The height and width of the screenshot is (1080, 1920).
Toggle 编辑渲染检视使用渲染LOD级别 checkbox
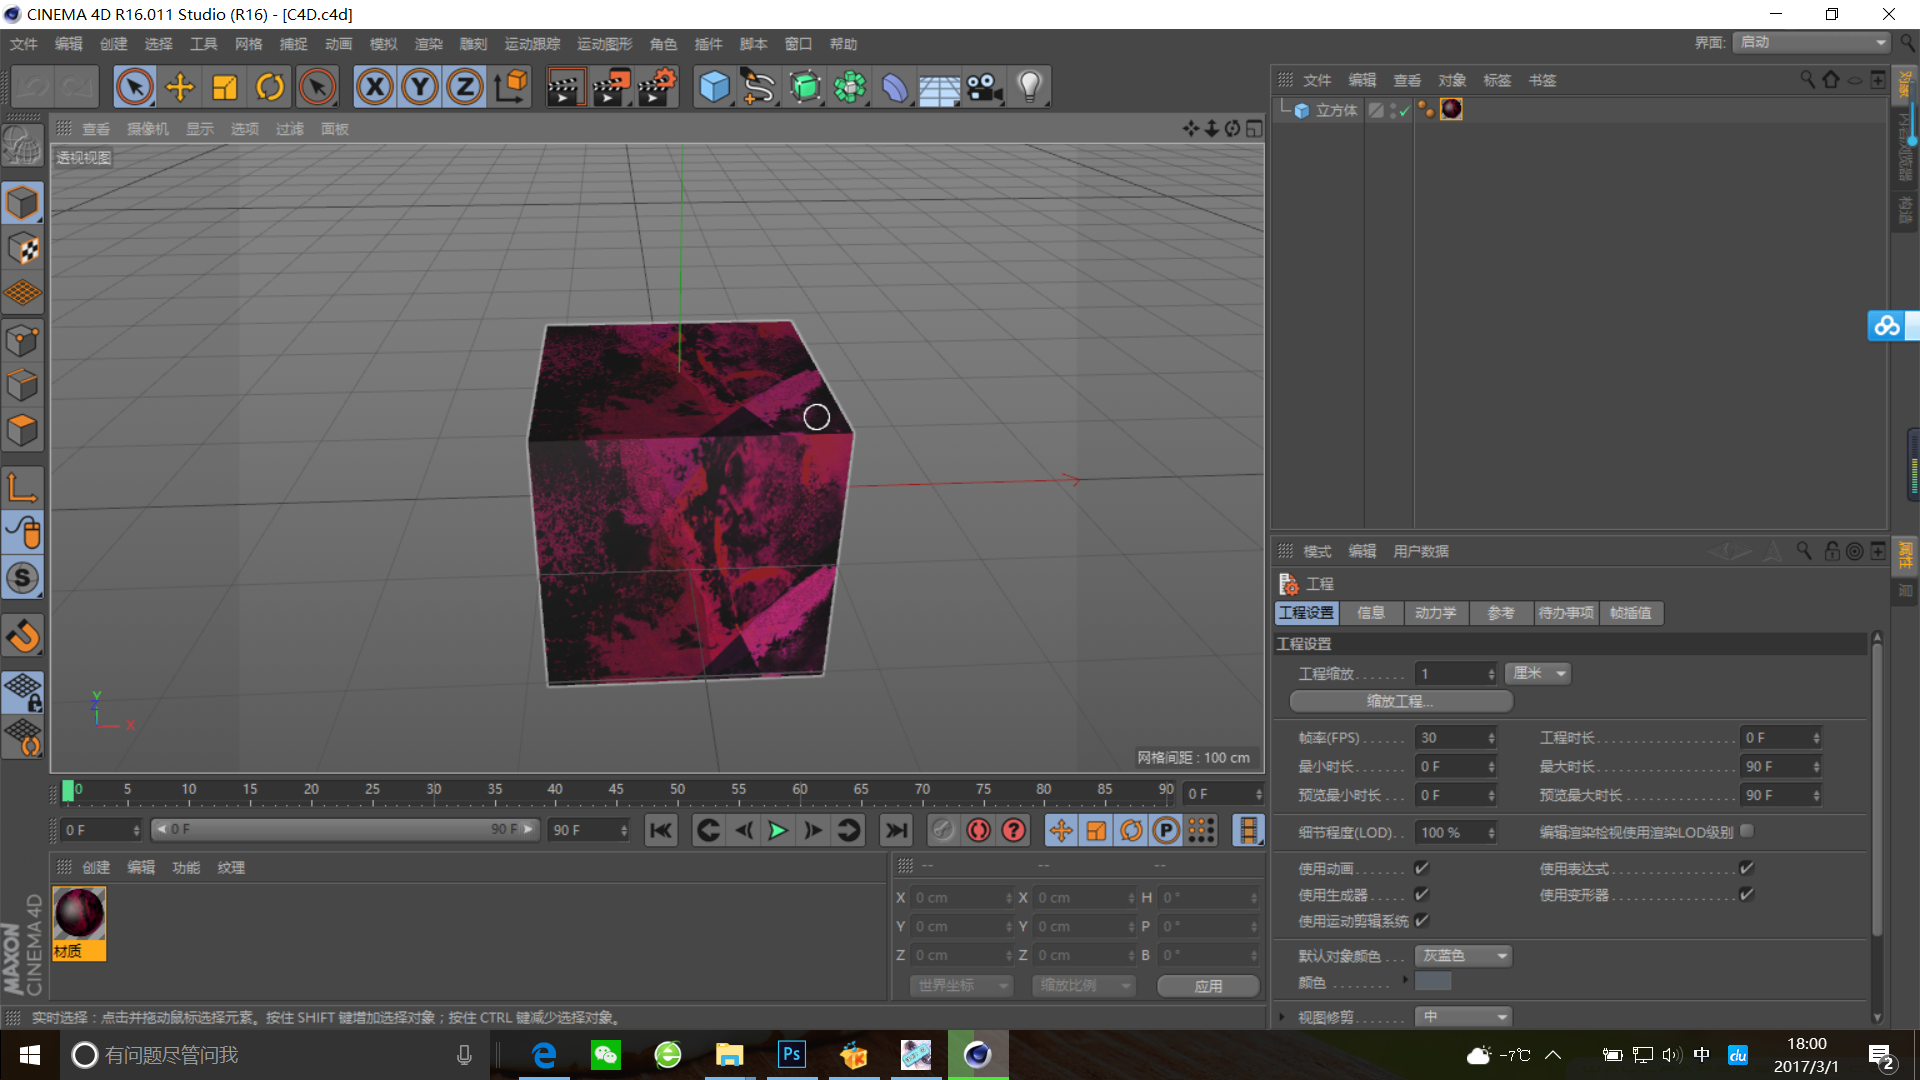click(1747, 831)
